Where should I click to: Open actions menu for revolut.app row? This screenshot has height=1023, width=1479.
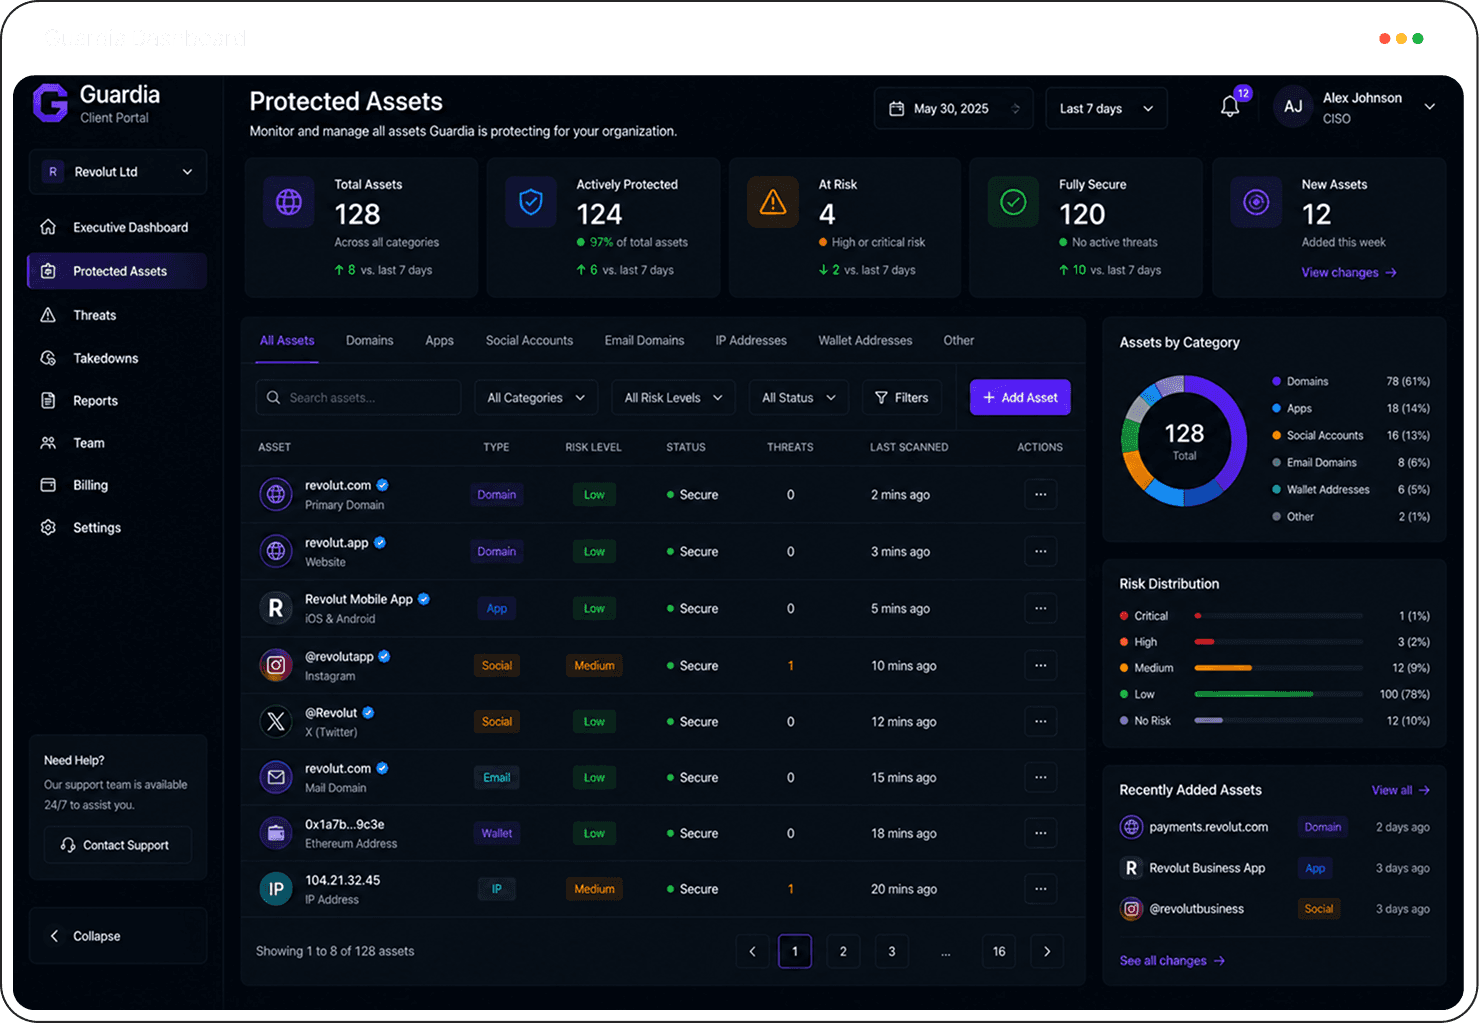(1040, 551)
